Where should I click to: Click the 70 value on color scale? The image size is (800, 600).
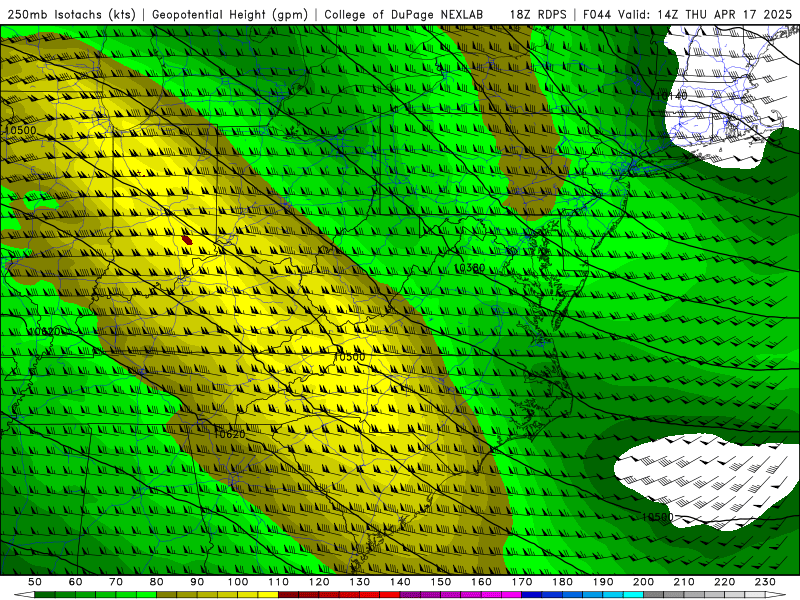116,582
